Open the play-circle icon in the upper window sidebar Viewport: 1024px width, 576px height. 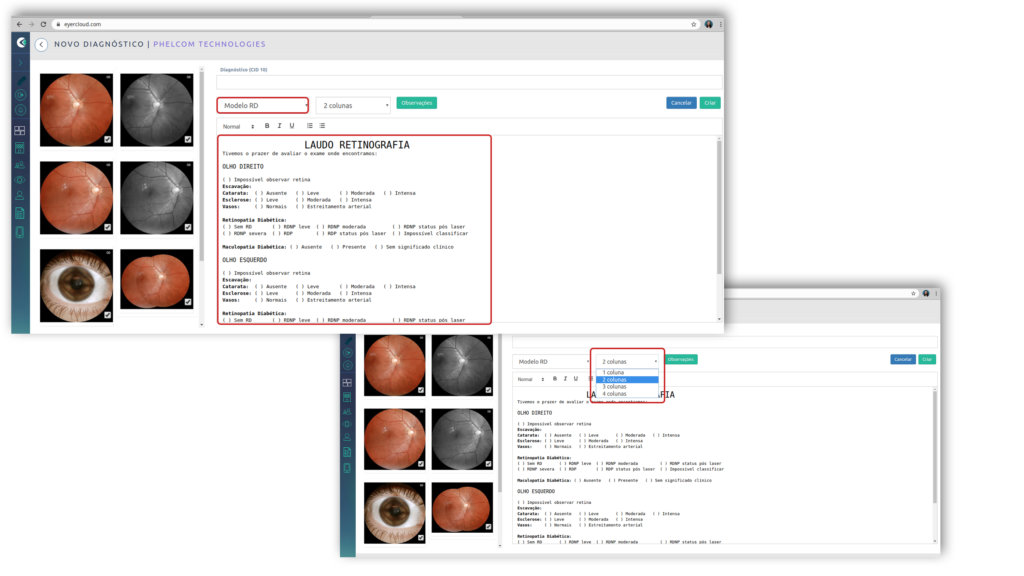click(20, 95)
